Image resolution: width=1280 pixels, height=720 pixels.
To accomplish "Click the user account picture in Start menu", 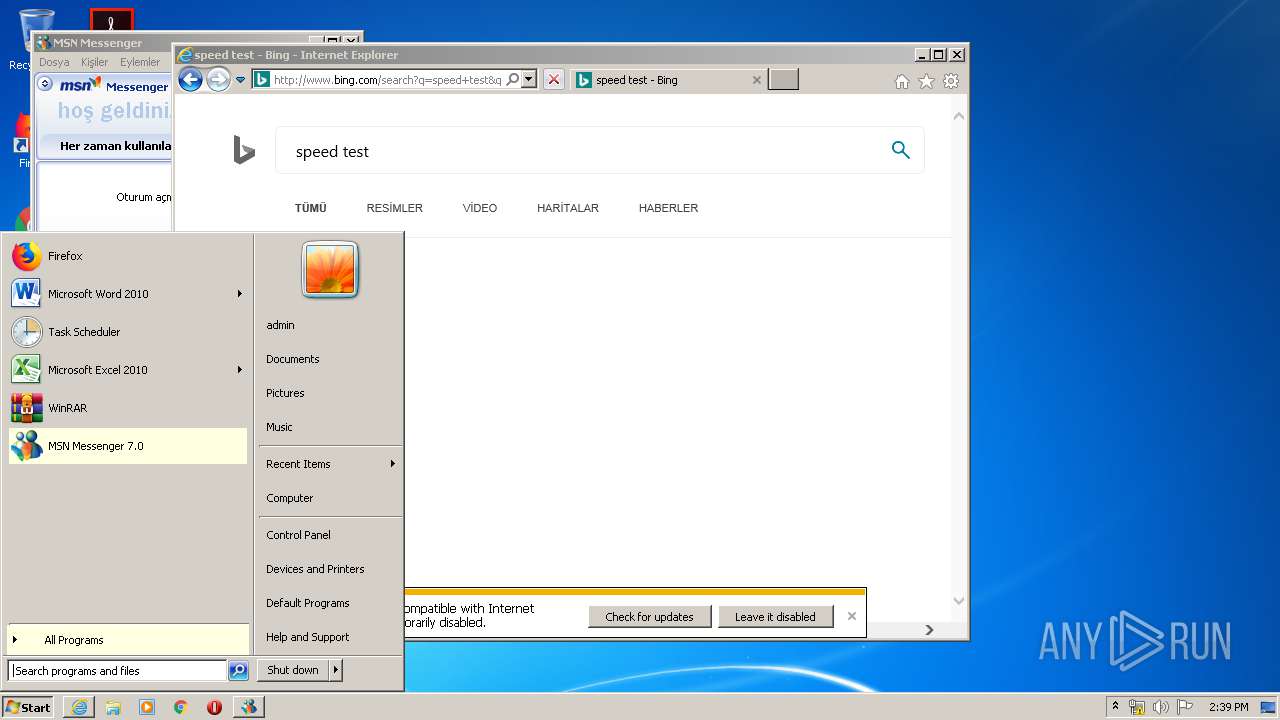I will (330, 270).
